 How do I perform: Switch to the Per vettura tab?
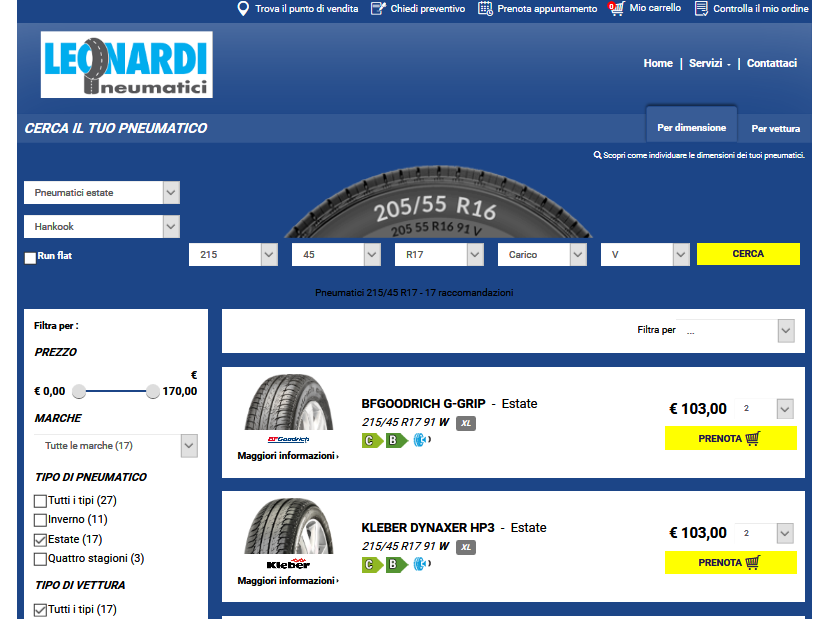pos(776,128)
